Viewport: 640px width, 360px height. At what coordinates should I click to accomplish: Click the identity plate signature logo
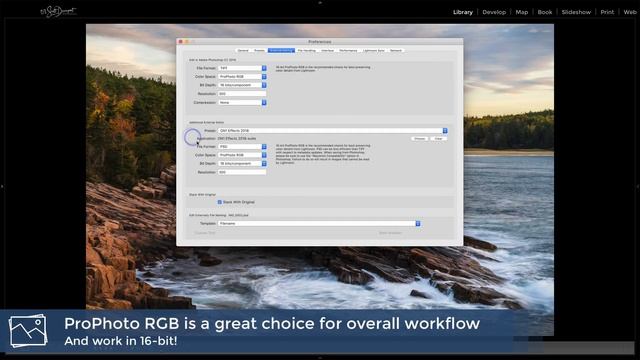[58, 12]
